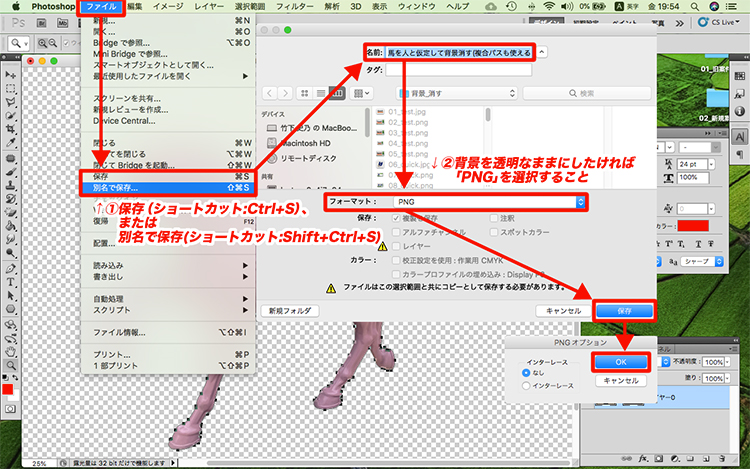Open the font size 24 pt dropdown
The image size is (750, 469).
(x=711, y=164)
